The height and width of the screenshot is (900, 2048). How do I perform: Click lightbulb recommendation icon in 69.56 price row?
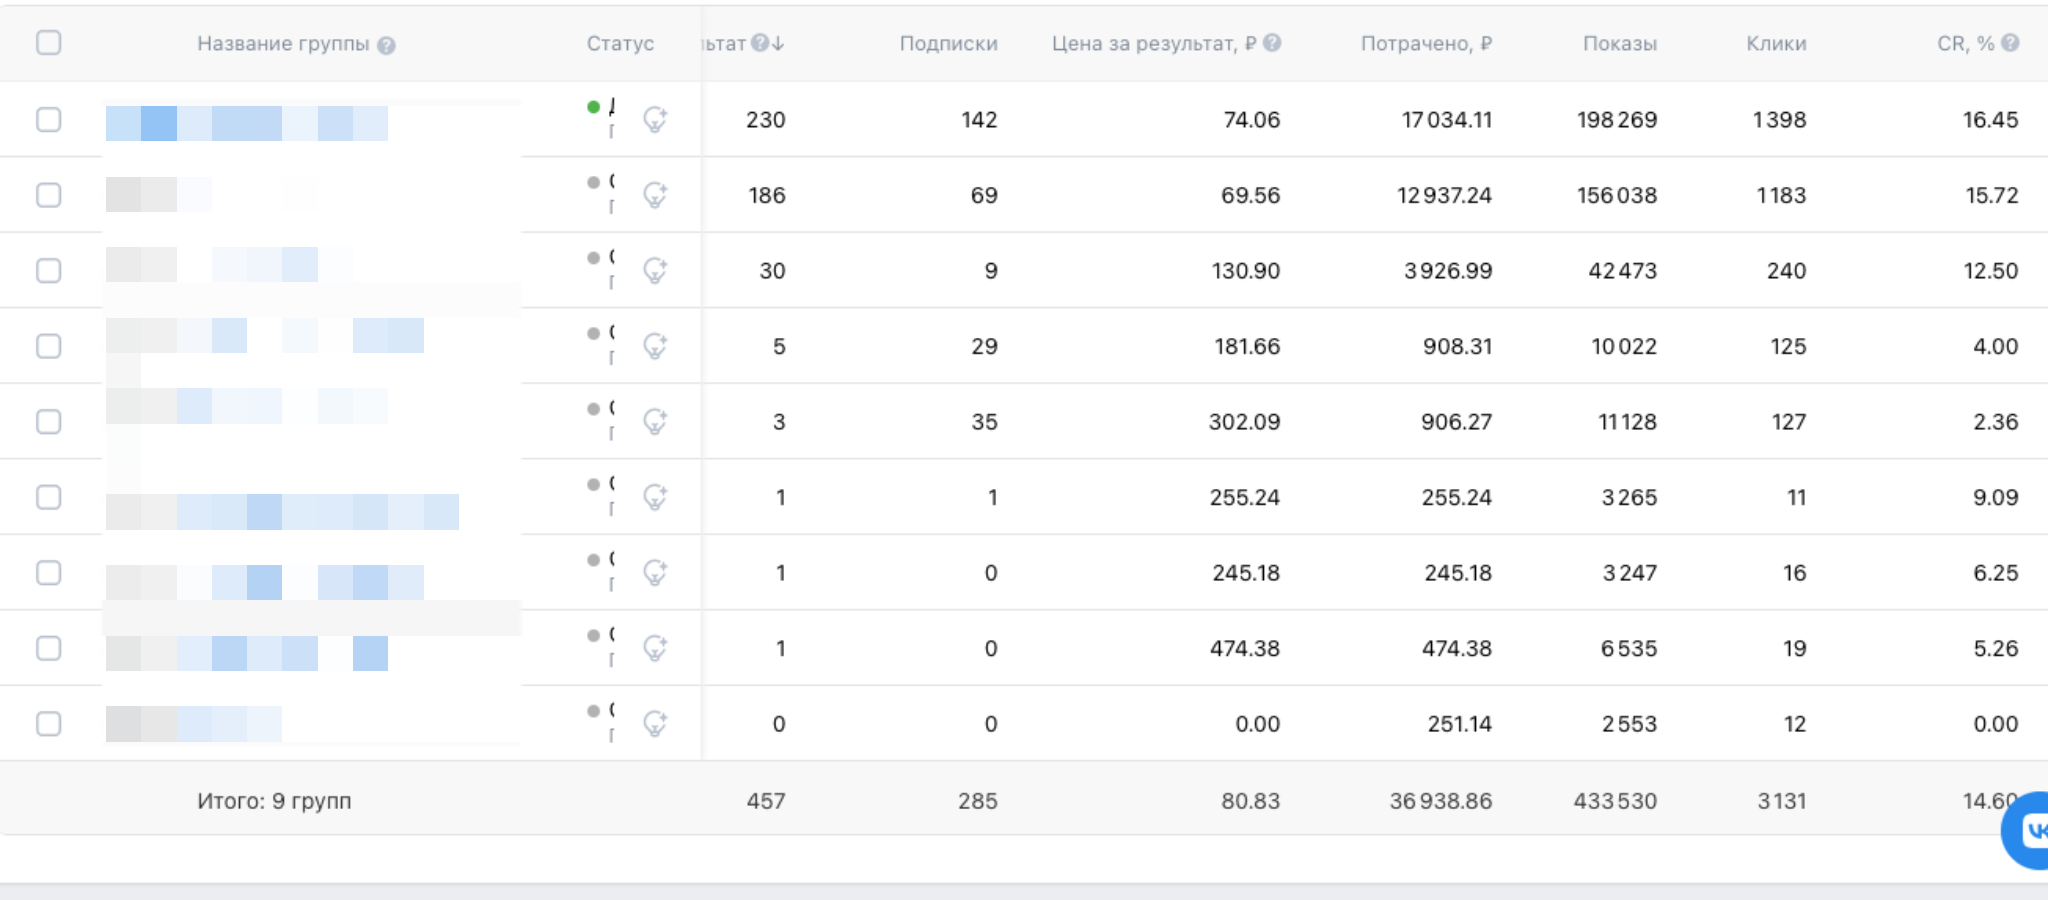(x=655, y=195)
